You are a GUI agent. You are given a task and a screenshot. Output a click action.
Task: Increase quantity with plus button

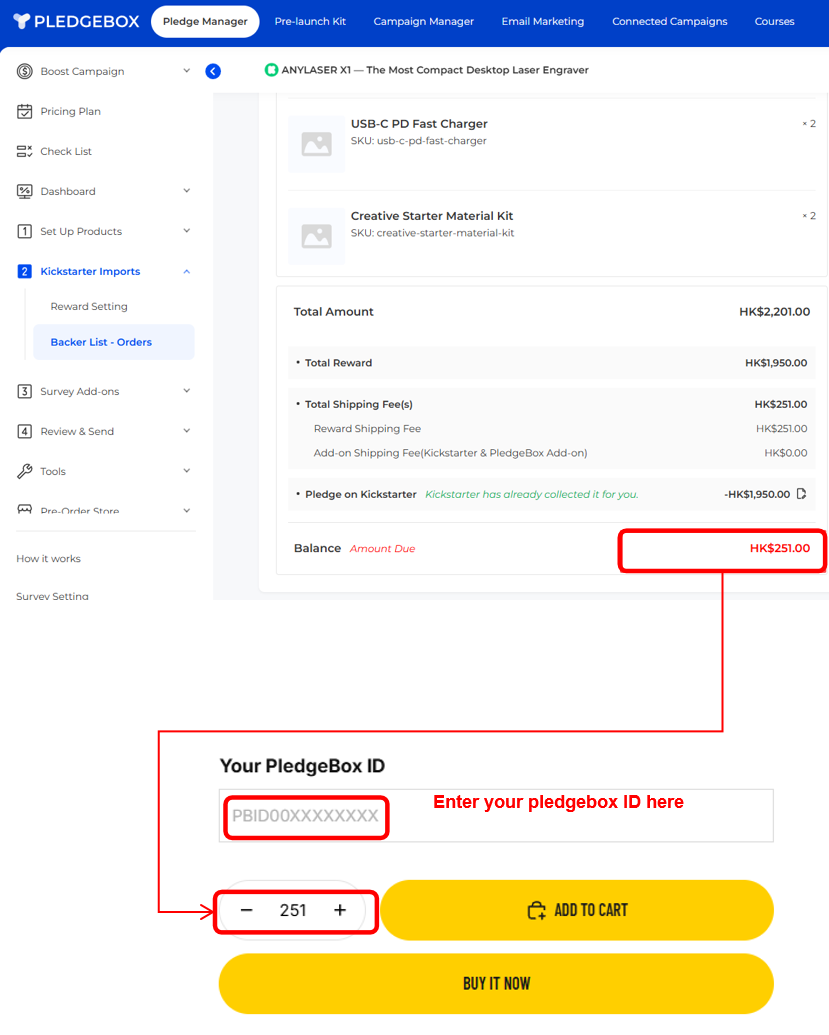340,910
